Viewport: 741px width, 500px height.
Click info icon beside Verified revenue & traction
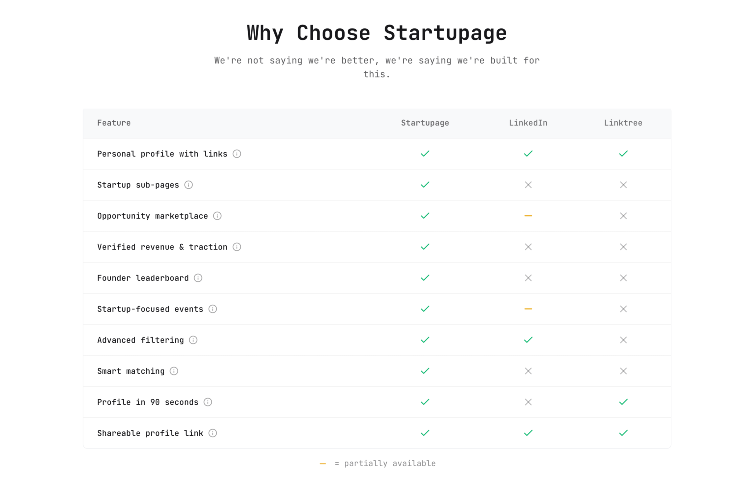click(237, 247)
